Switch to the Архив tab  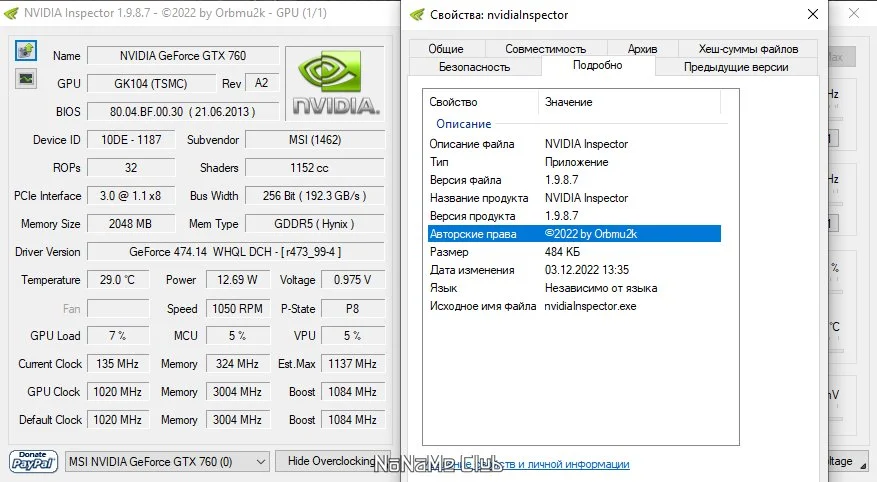(x=642, y=49)
